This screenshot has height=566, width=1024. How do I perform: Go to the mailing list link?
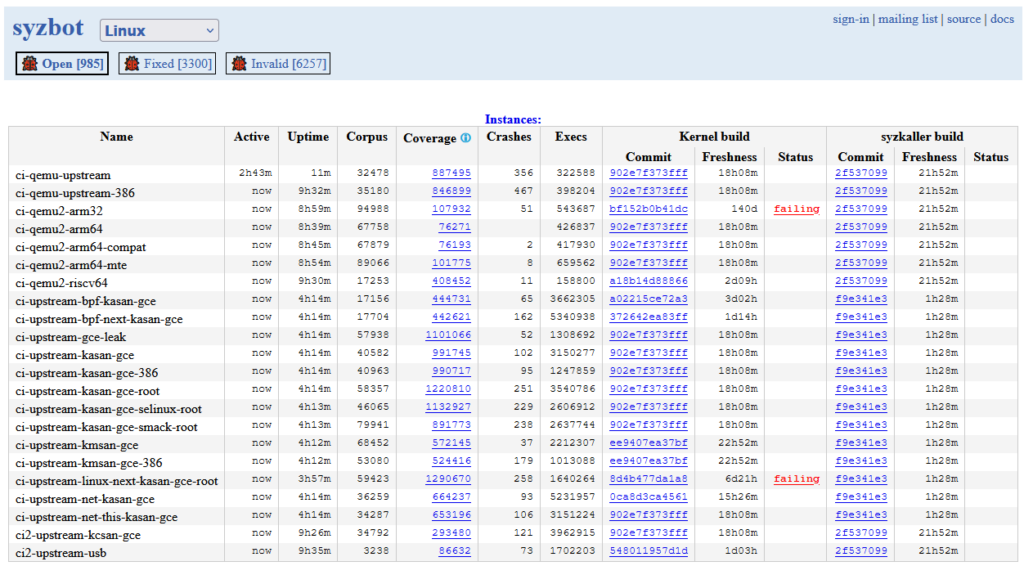coord(908,19)
